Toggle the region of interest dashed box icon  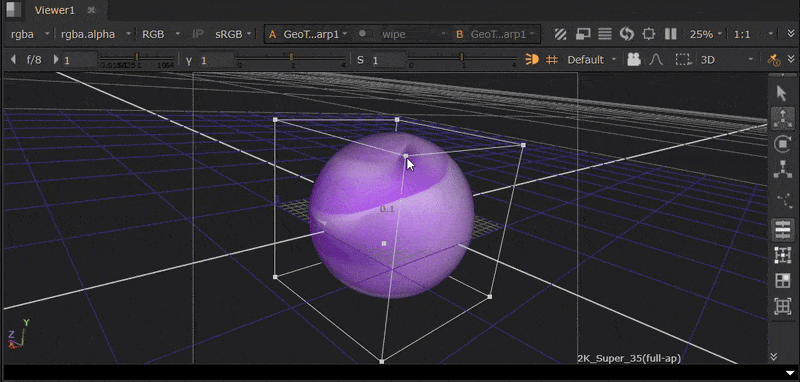click(683, 60)
